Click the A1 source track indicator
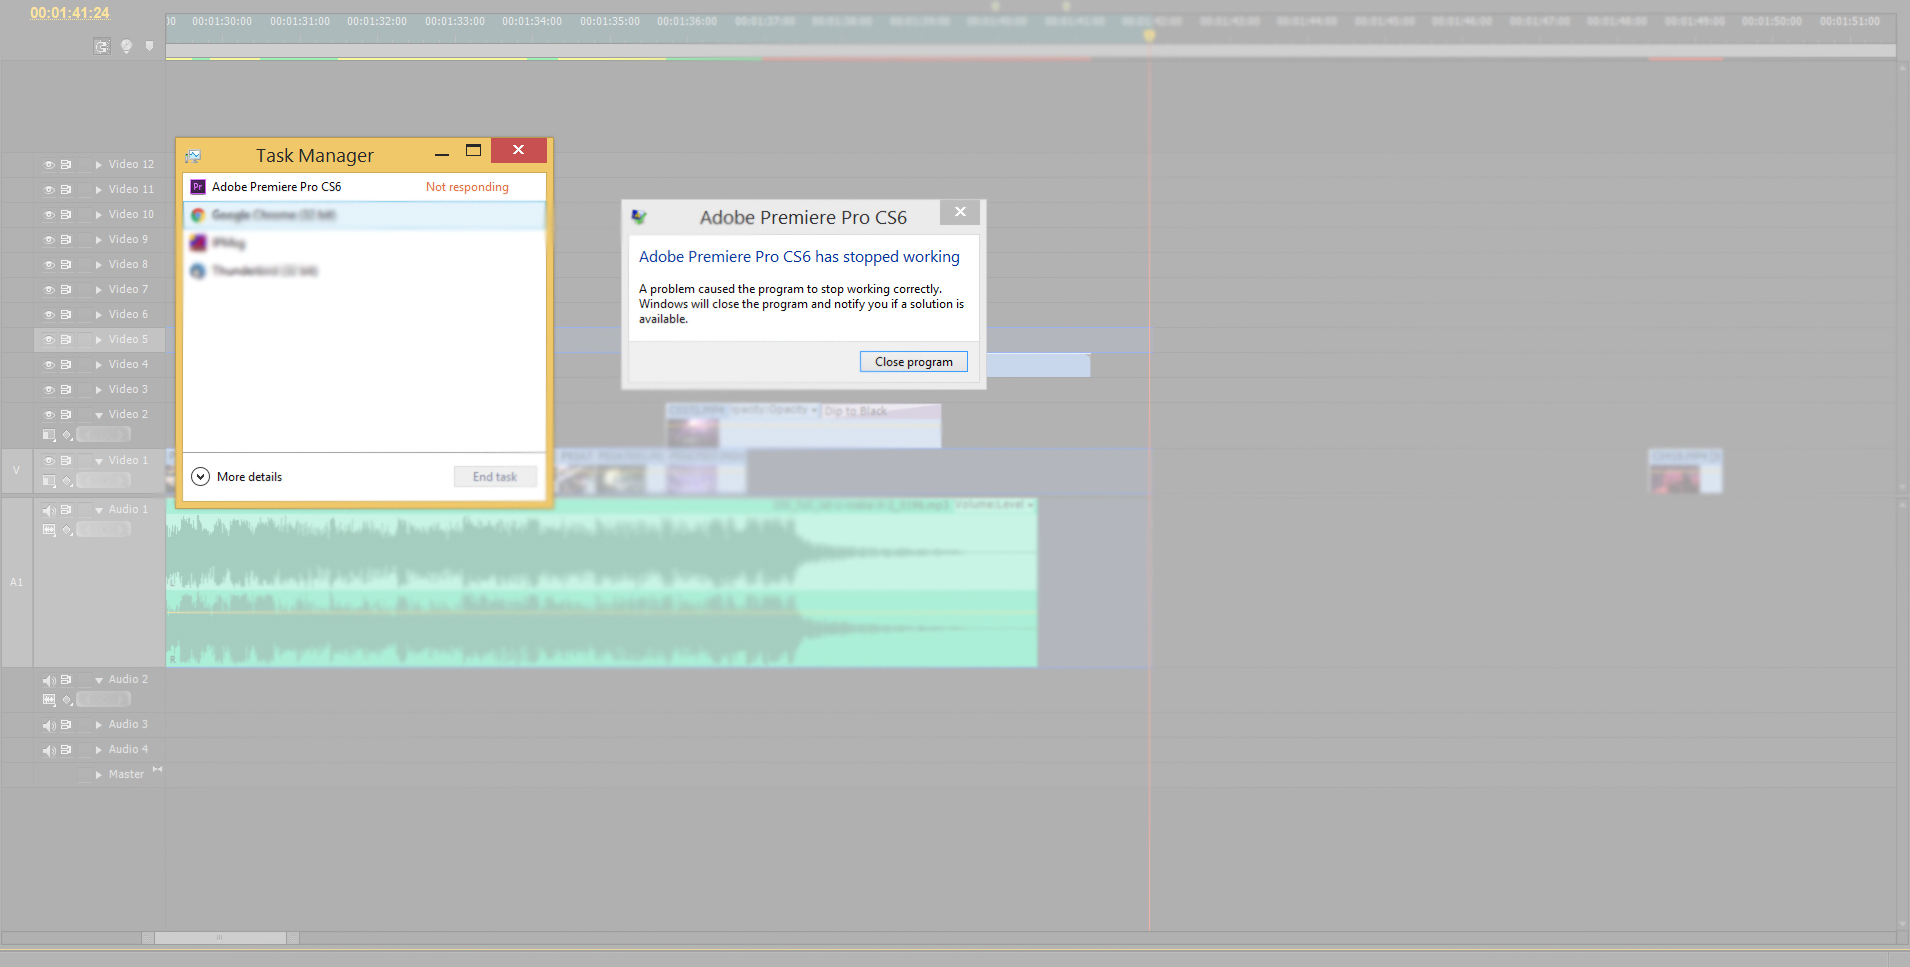 pos(16,582)
